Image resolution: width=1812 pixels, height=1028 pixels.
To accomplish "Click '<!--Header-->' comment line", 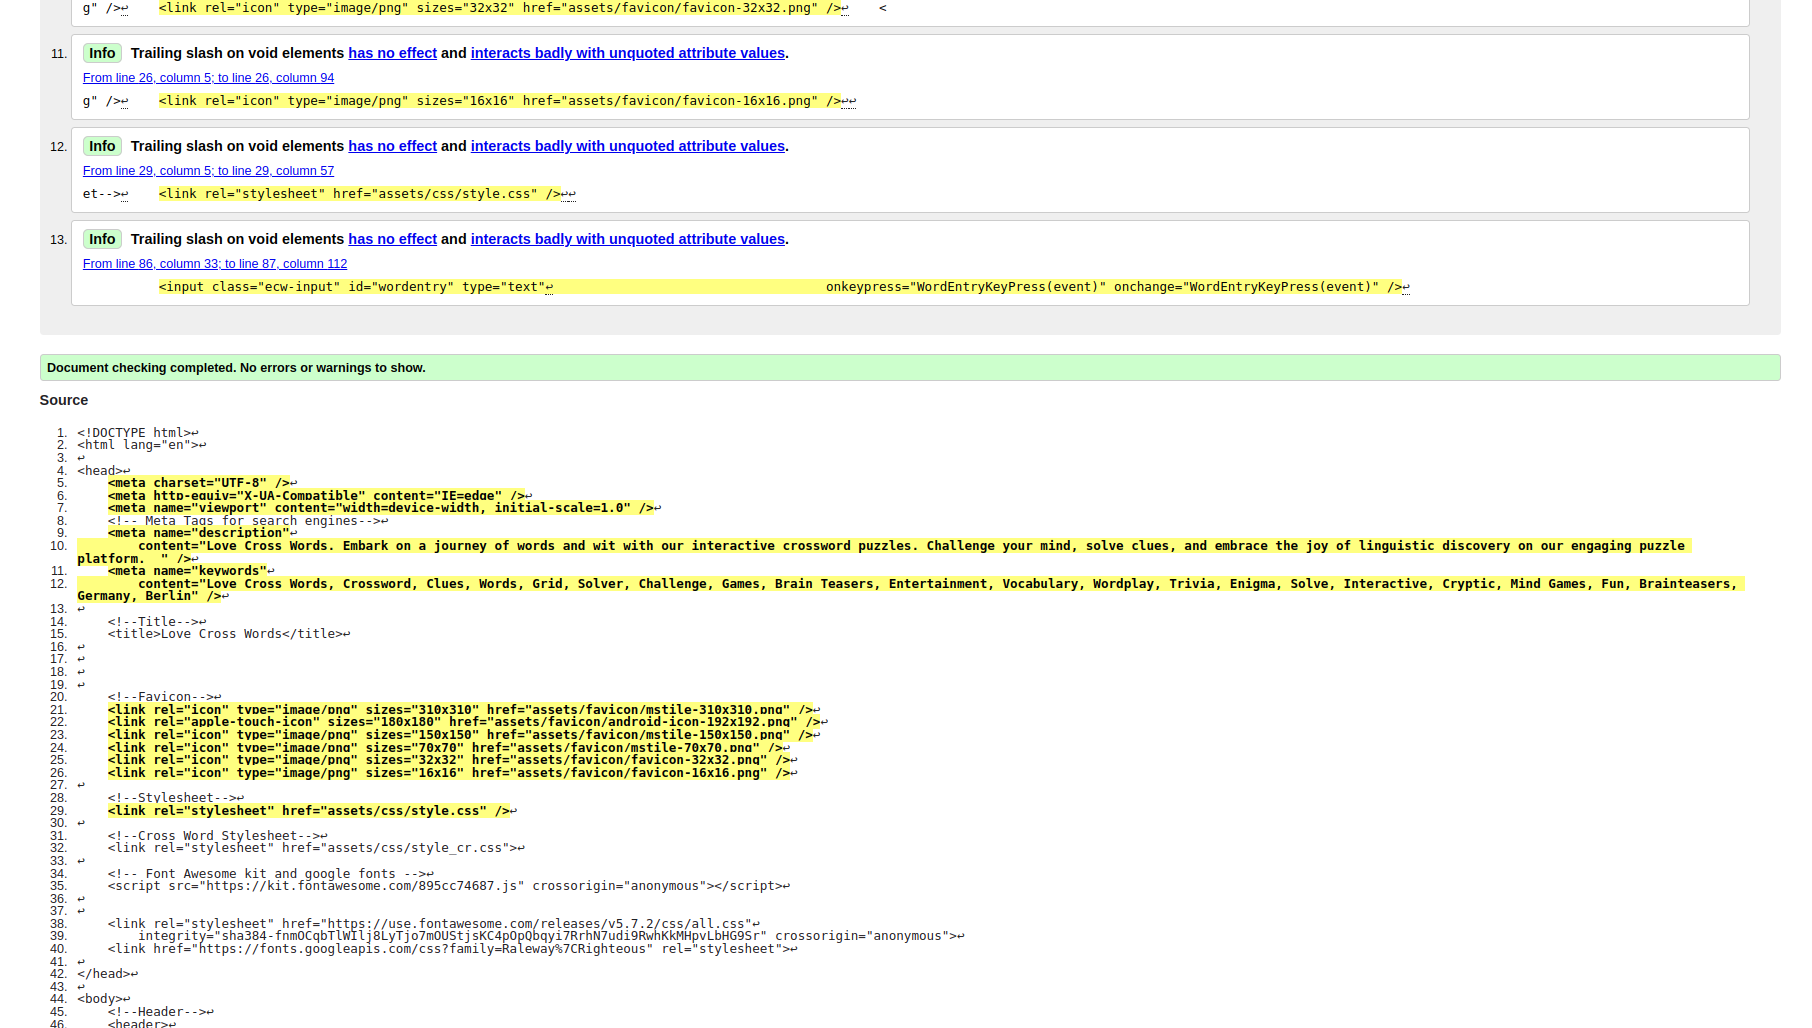I will tap(160, 1012).
